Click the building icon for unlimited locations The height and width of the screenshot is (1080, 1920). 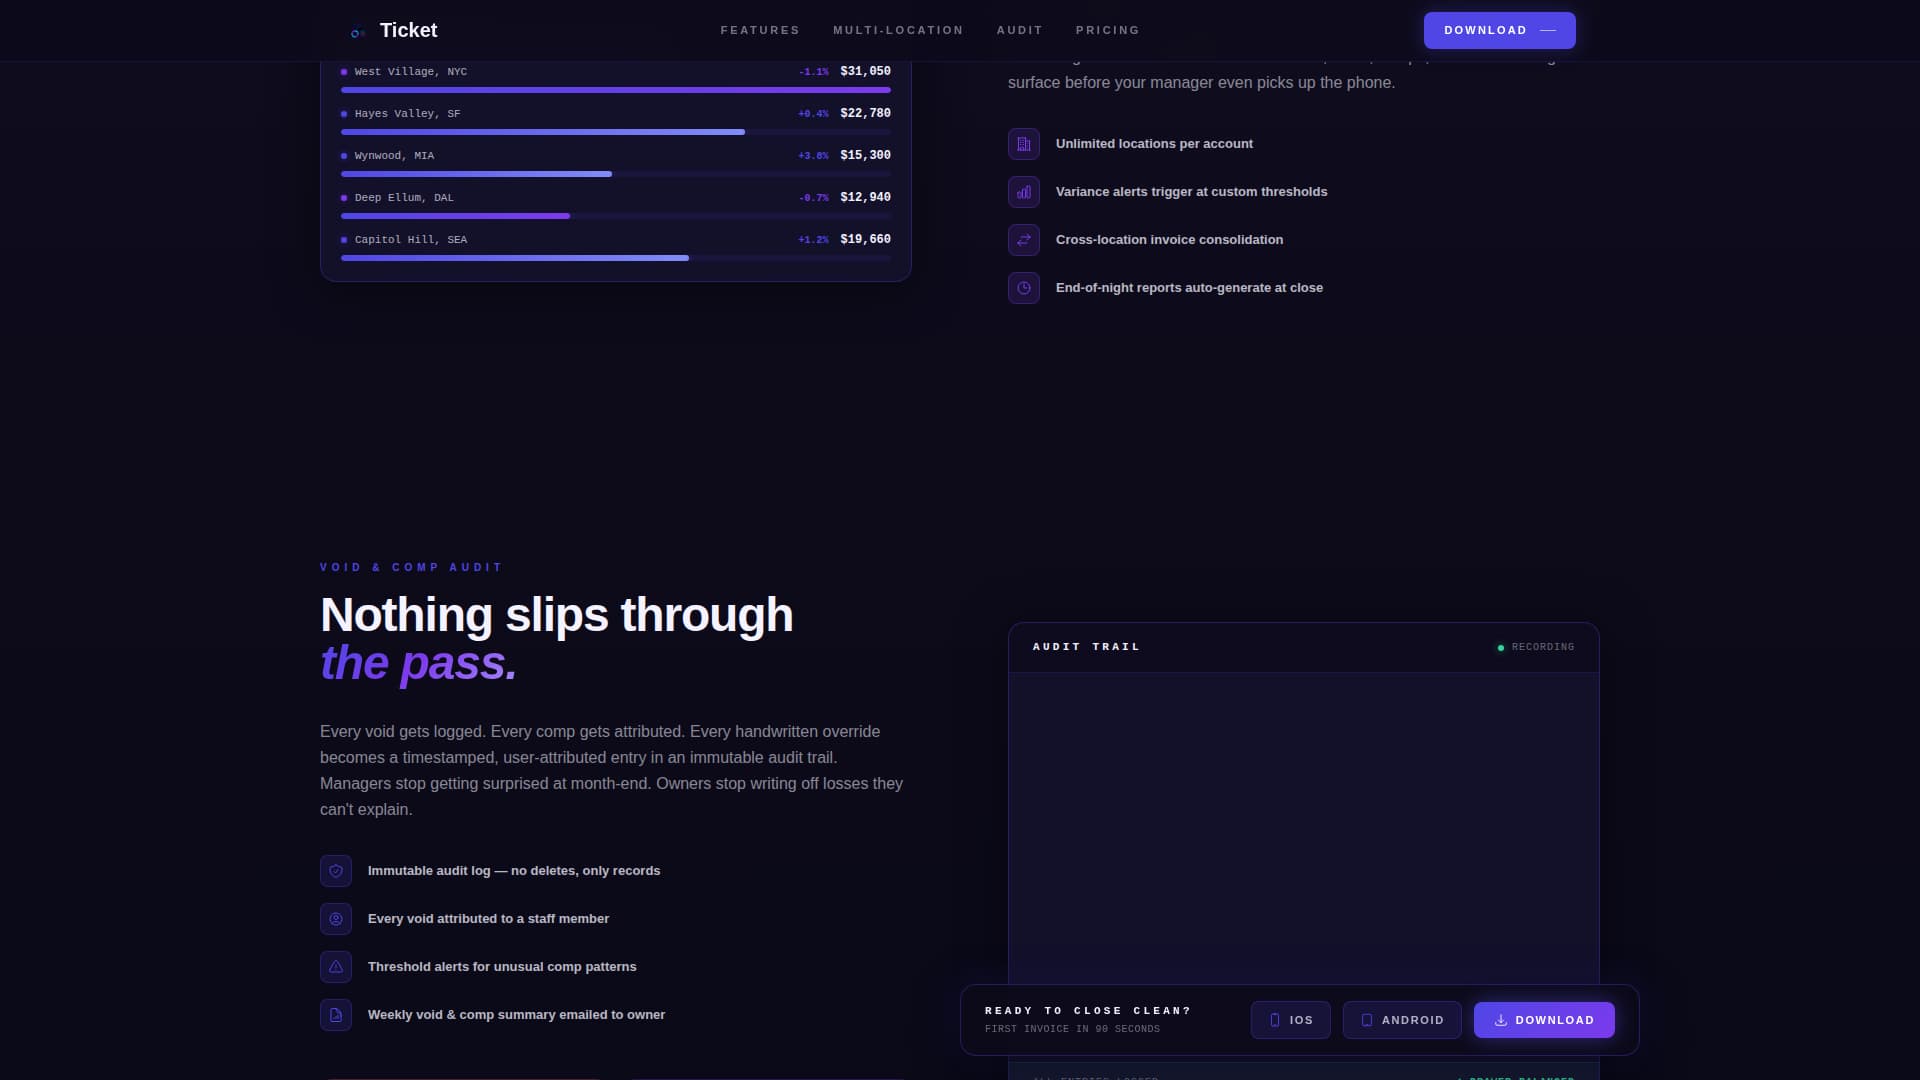pos(1024,144)
